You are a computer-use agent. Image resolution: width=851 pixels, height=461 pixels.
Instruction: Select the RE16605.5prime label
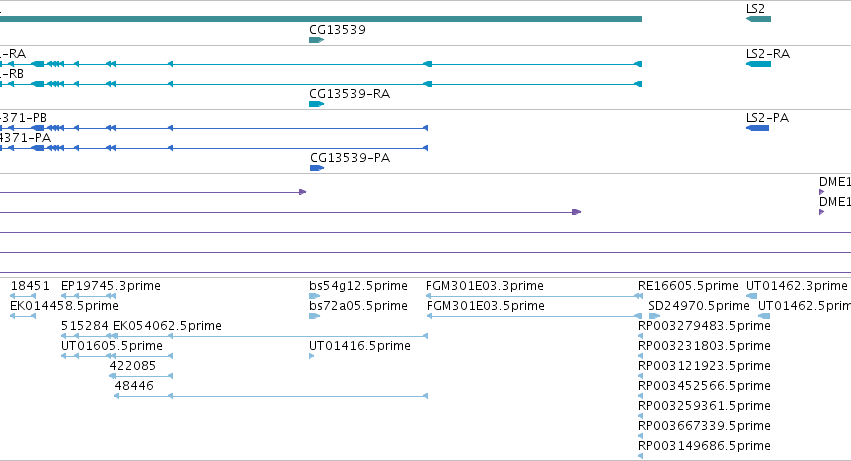click(688, 286)
